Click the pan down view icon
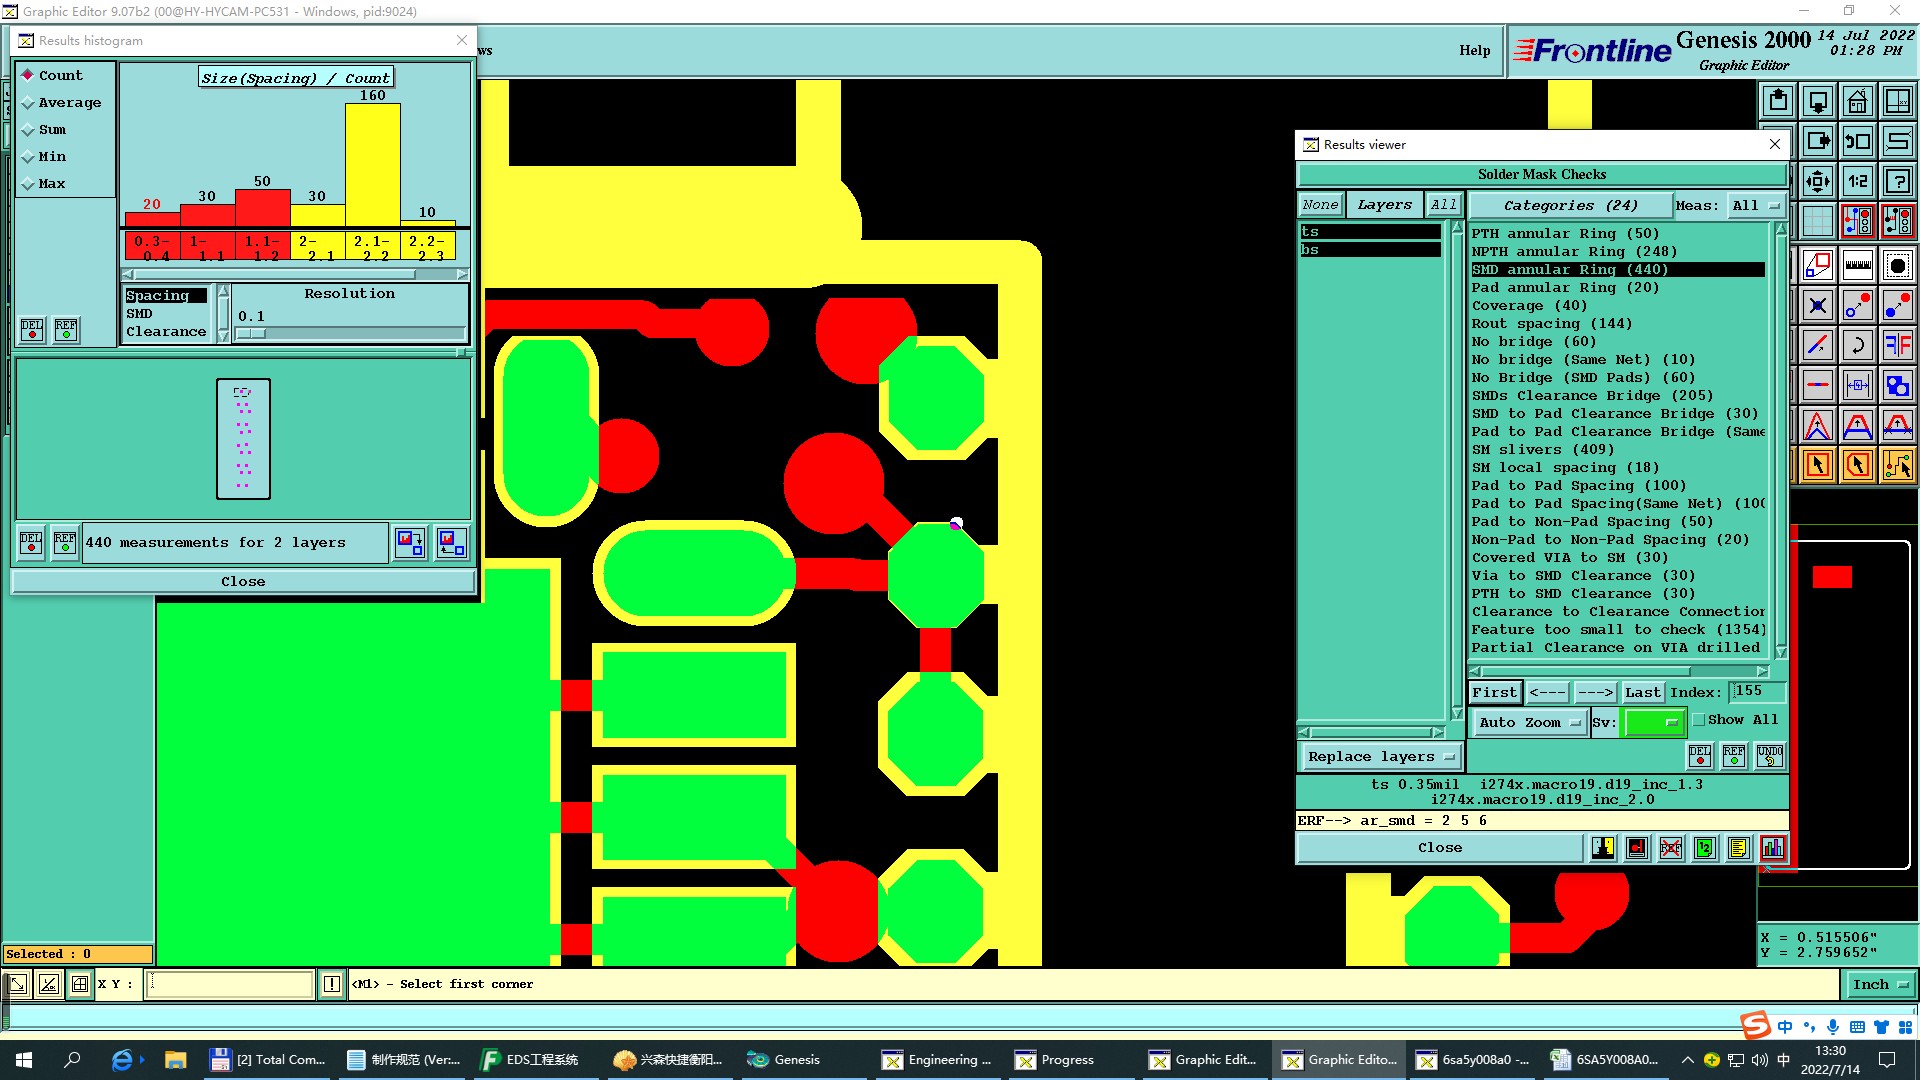The width and height of the screenshot is (1920, 1080). pos(1818,101)
